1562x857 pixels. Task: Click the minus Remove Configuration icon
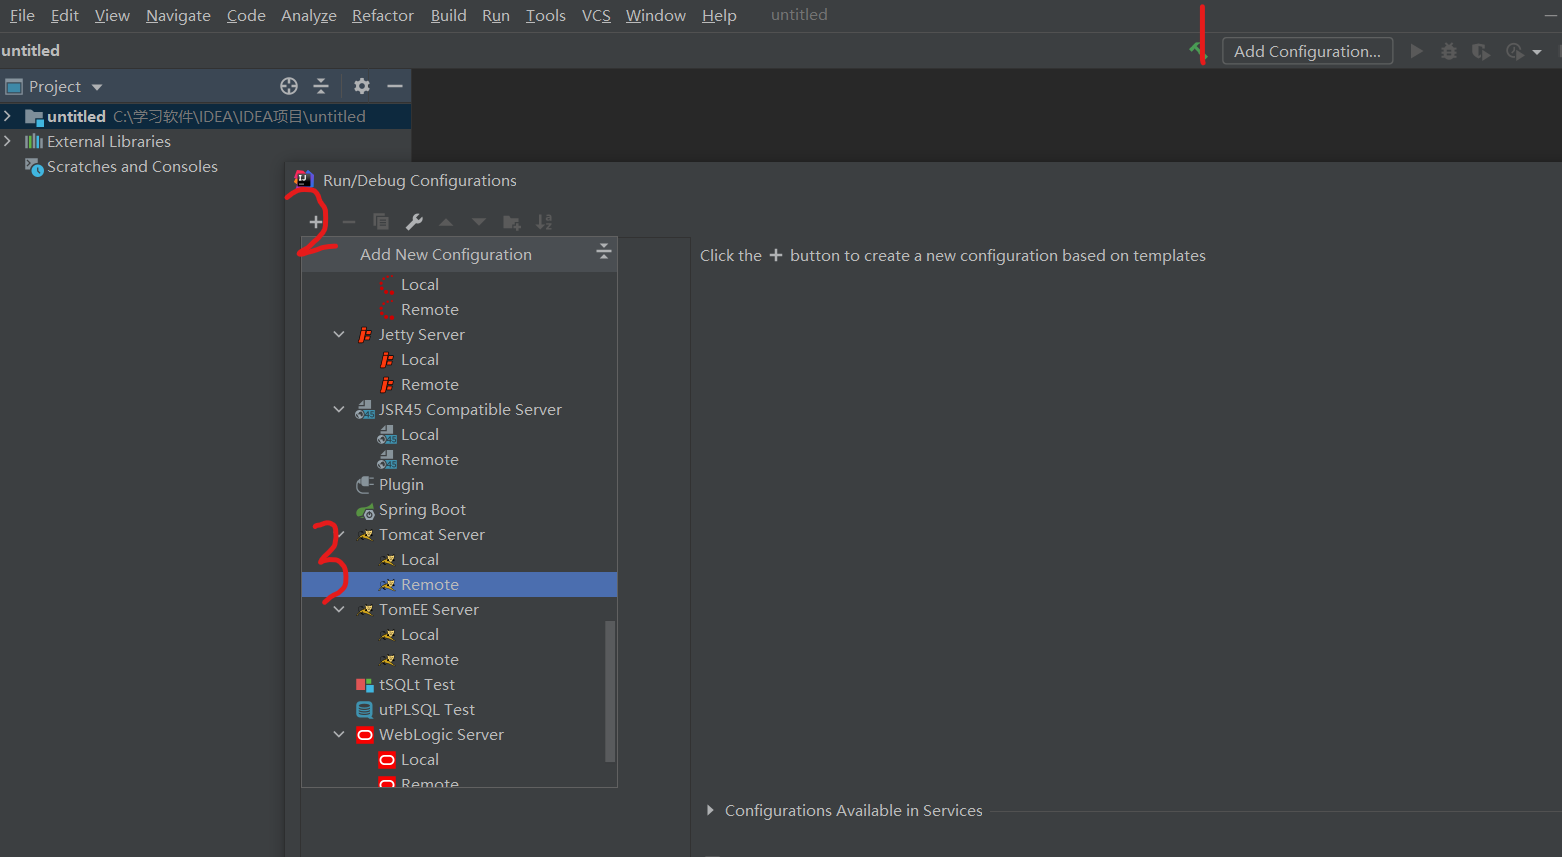coord(349,222)
